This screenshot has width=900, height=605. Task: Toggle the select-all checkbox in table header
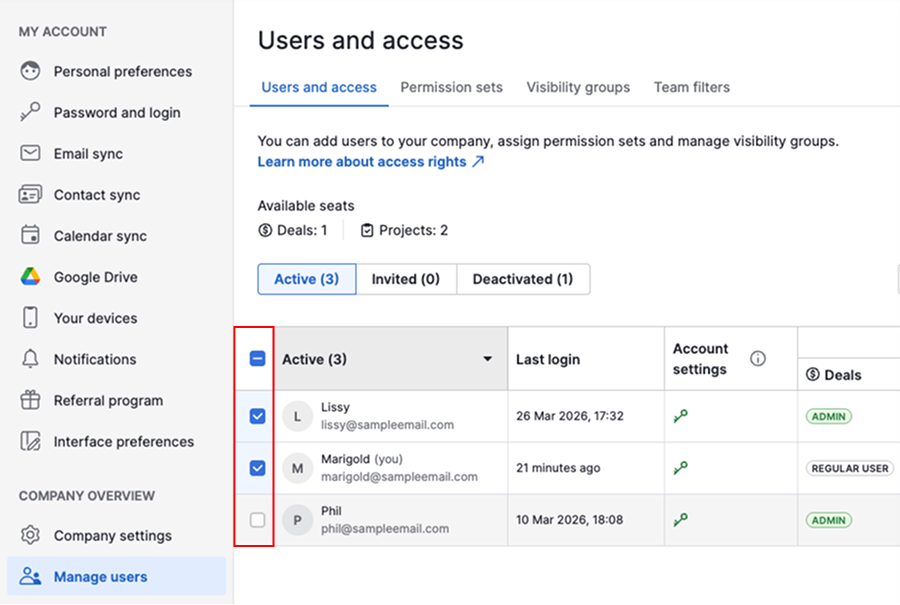[x=257, y=358]
